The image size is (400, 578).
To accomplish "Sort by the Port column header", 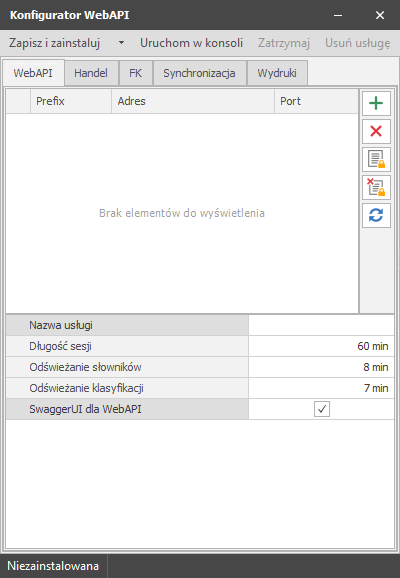I will coord(316,101).
